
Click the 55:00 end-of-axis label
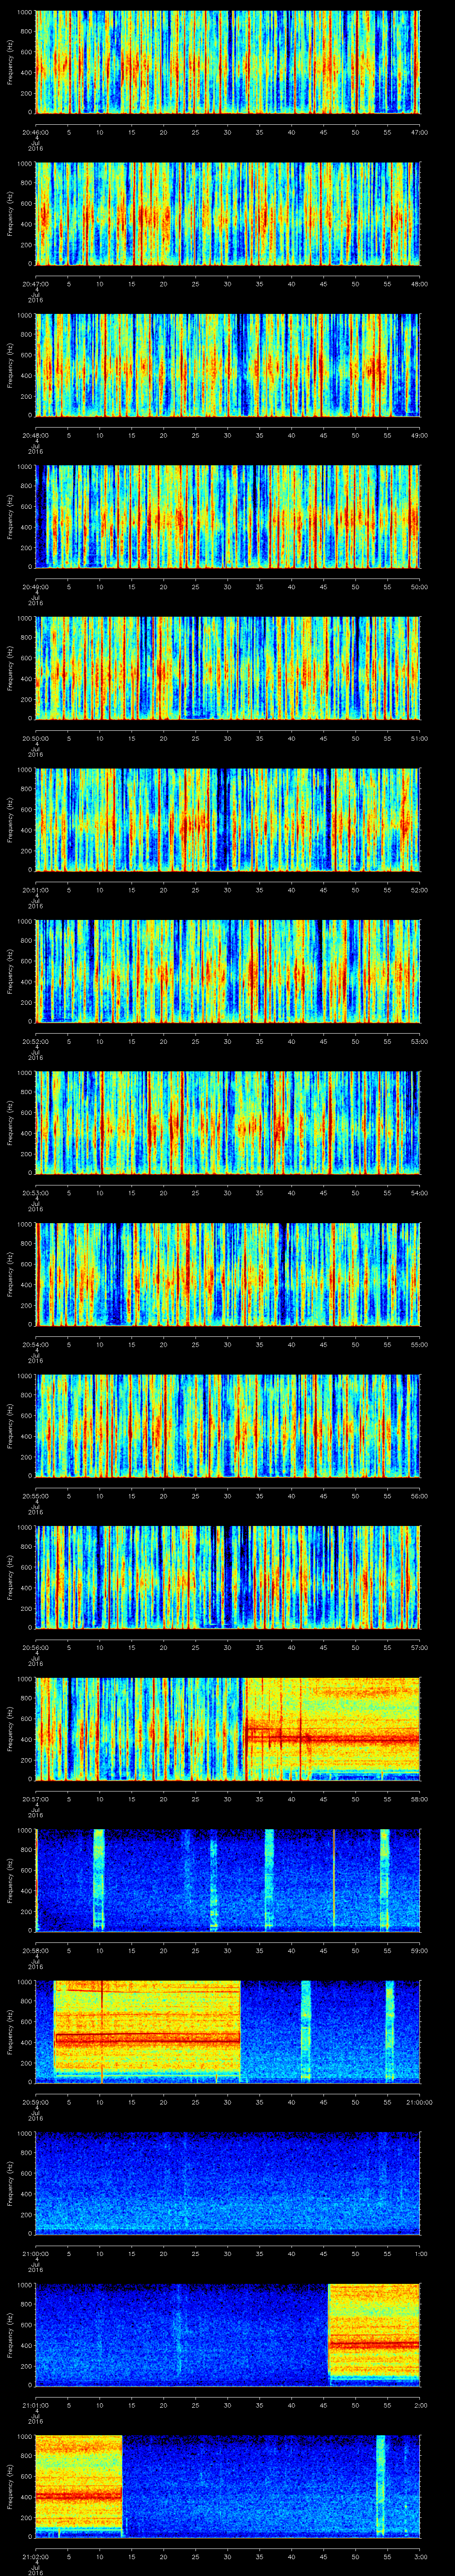pos(419,1344)
